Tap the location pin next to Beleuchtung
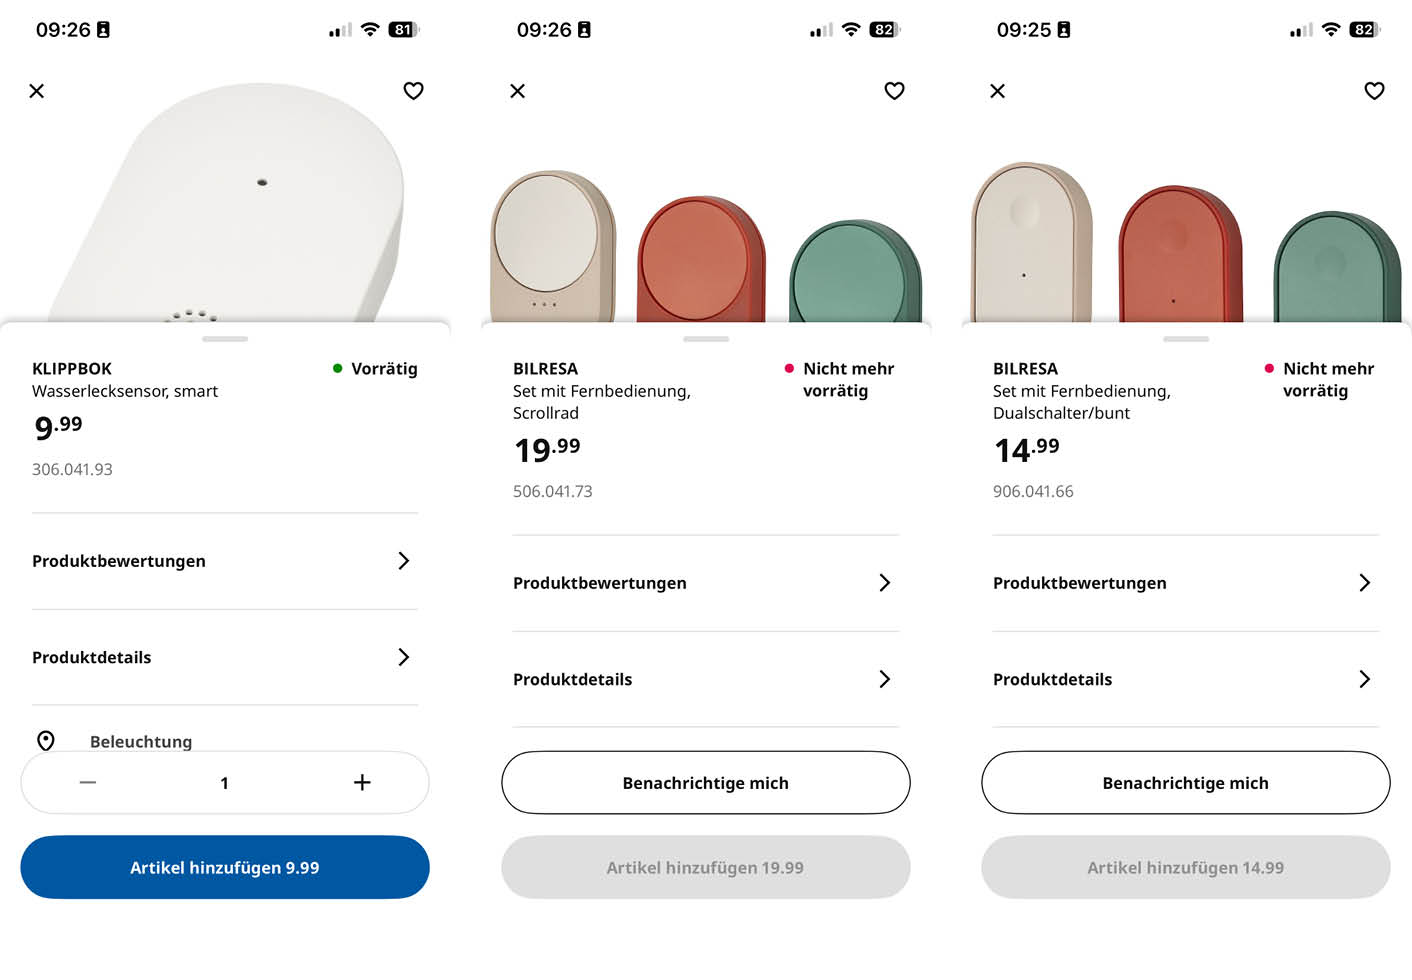The image size is (1412, 980). click(x=46, y=741)
